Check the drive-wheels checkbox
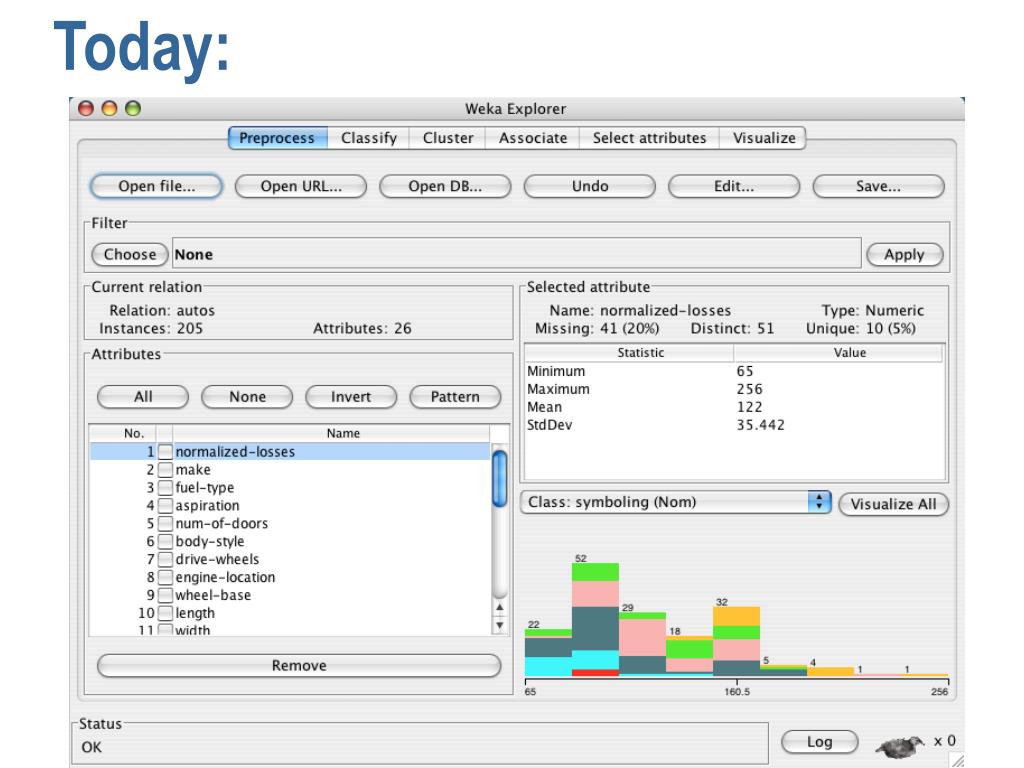The width and height of the screenshot is (1024, 768). coord(165,559)
